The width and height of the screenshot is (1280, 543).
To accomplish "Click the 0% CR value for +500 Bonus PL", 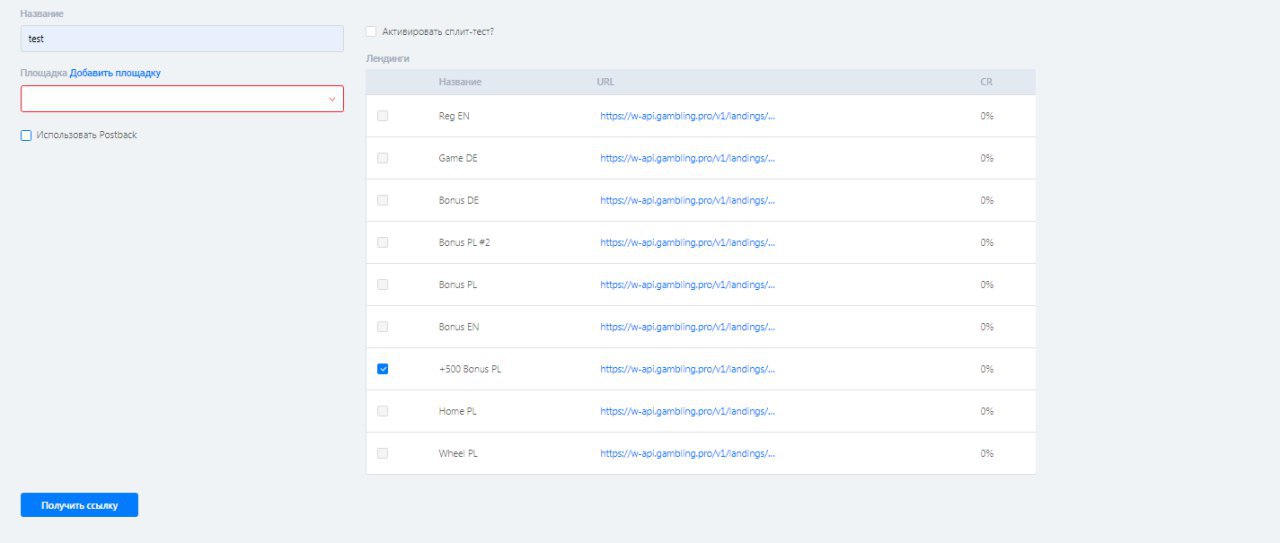I will (x=987, y=369).
